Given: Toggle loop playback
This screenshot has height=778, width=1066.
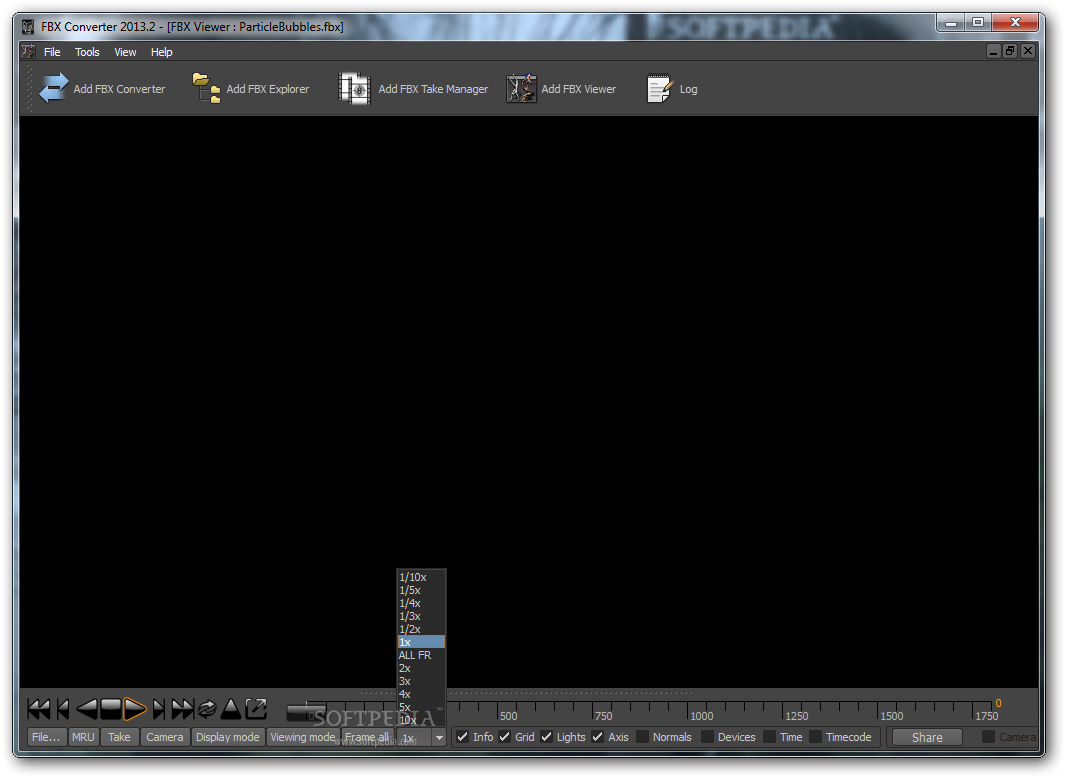Looking at the screenshot, I should (x=207, y=709).
